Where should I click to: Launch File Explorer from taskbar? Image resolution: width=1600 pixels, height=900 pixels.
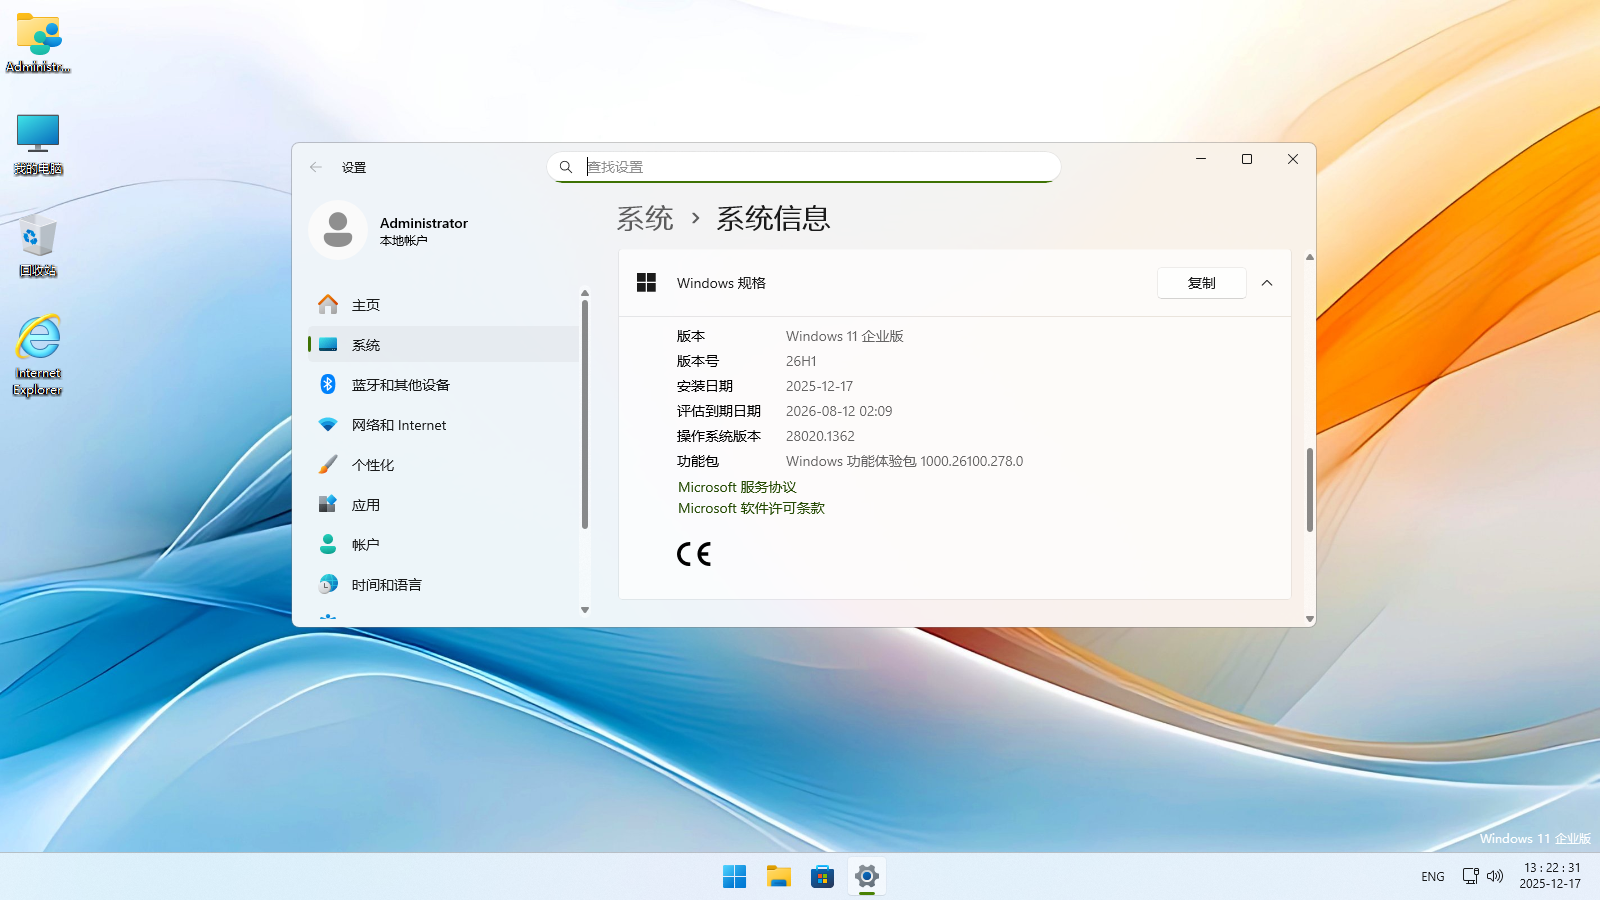[x=779, y=877]
